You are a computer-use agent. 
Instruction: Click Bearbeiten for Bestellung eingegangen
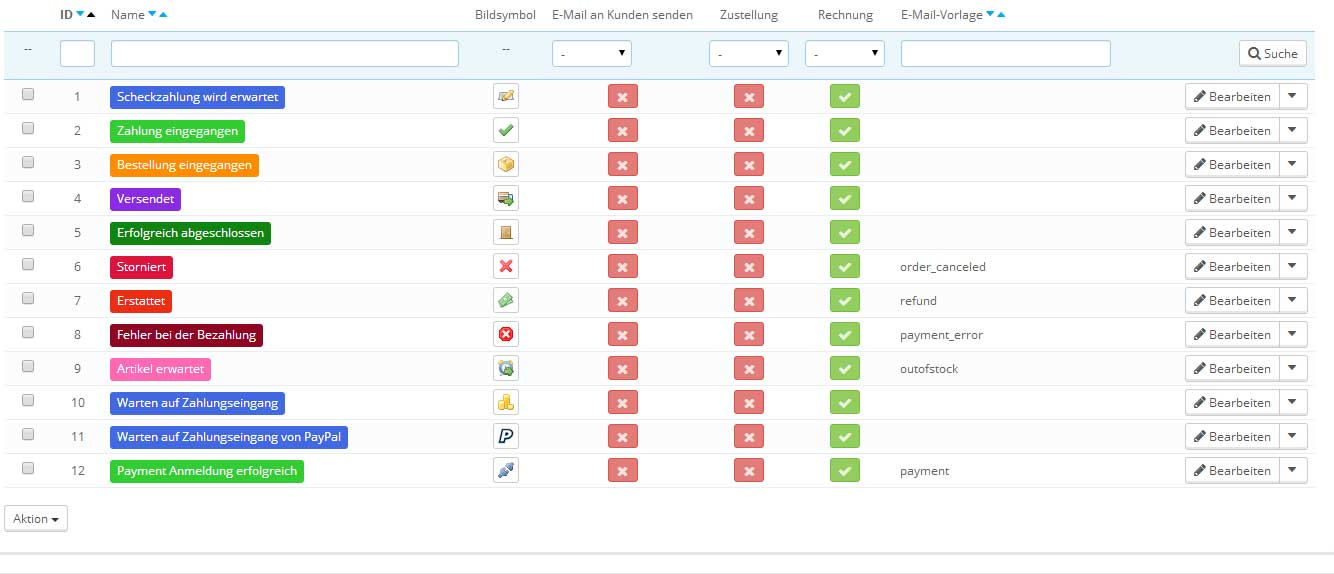click(x=1232, y=164)
